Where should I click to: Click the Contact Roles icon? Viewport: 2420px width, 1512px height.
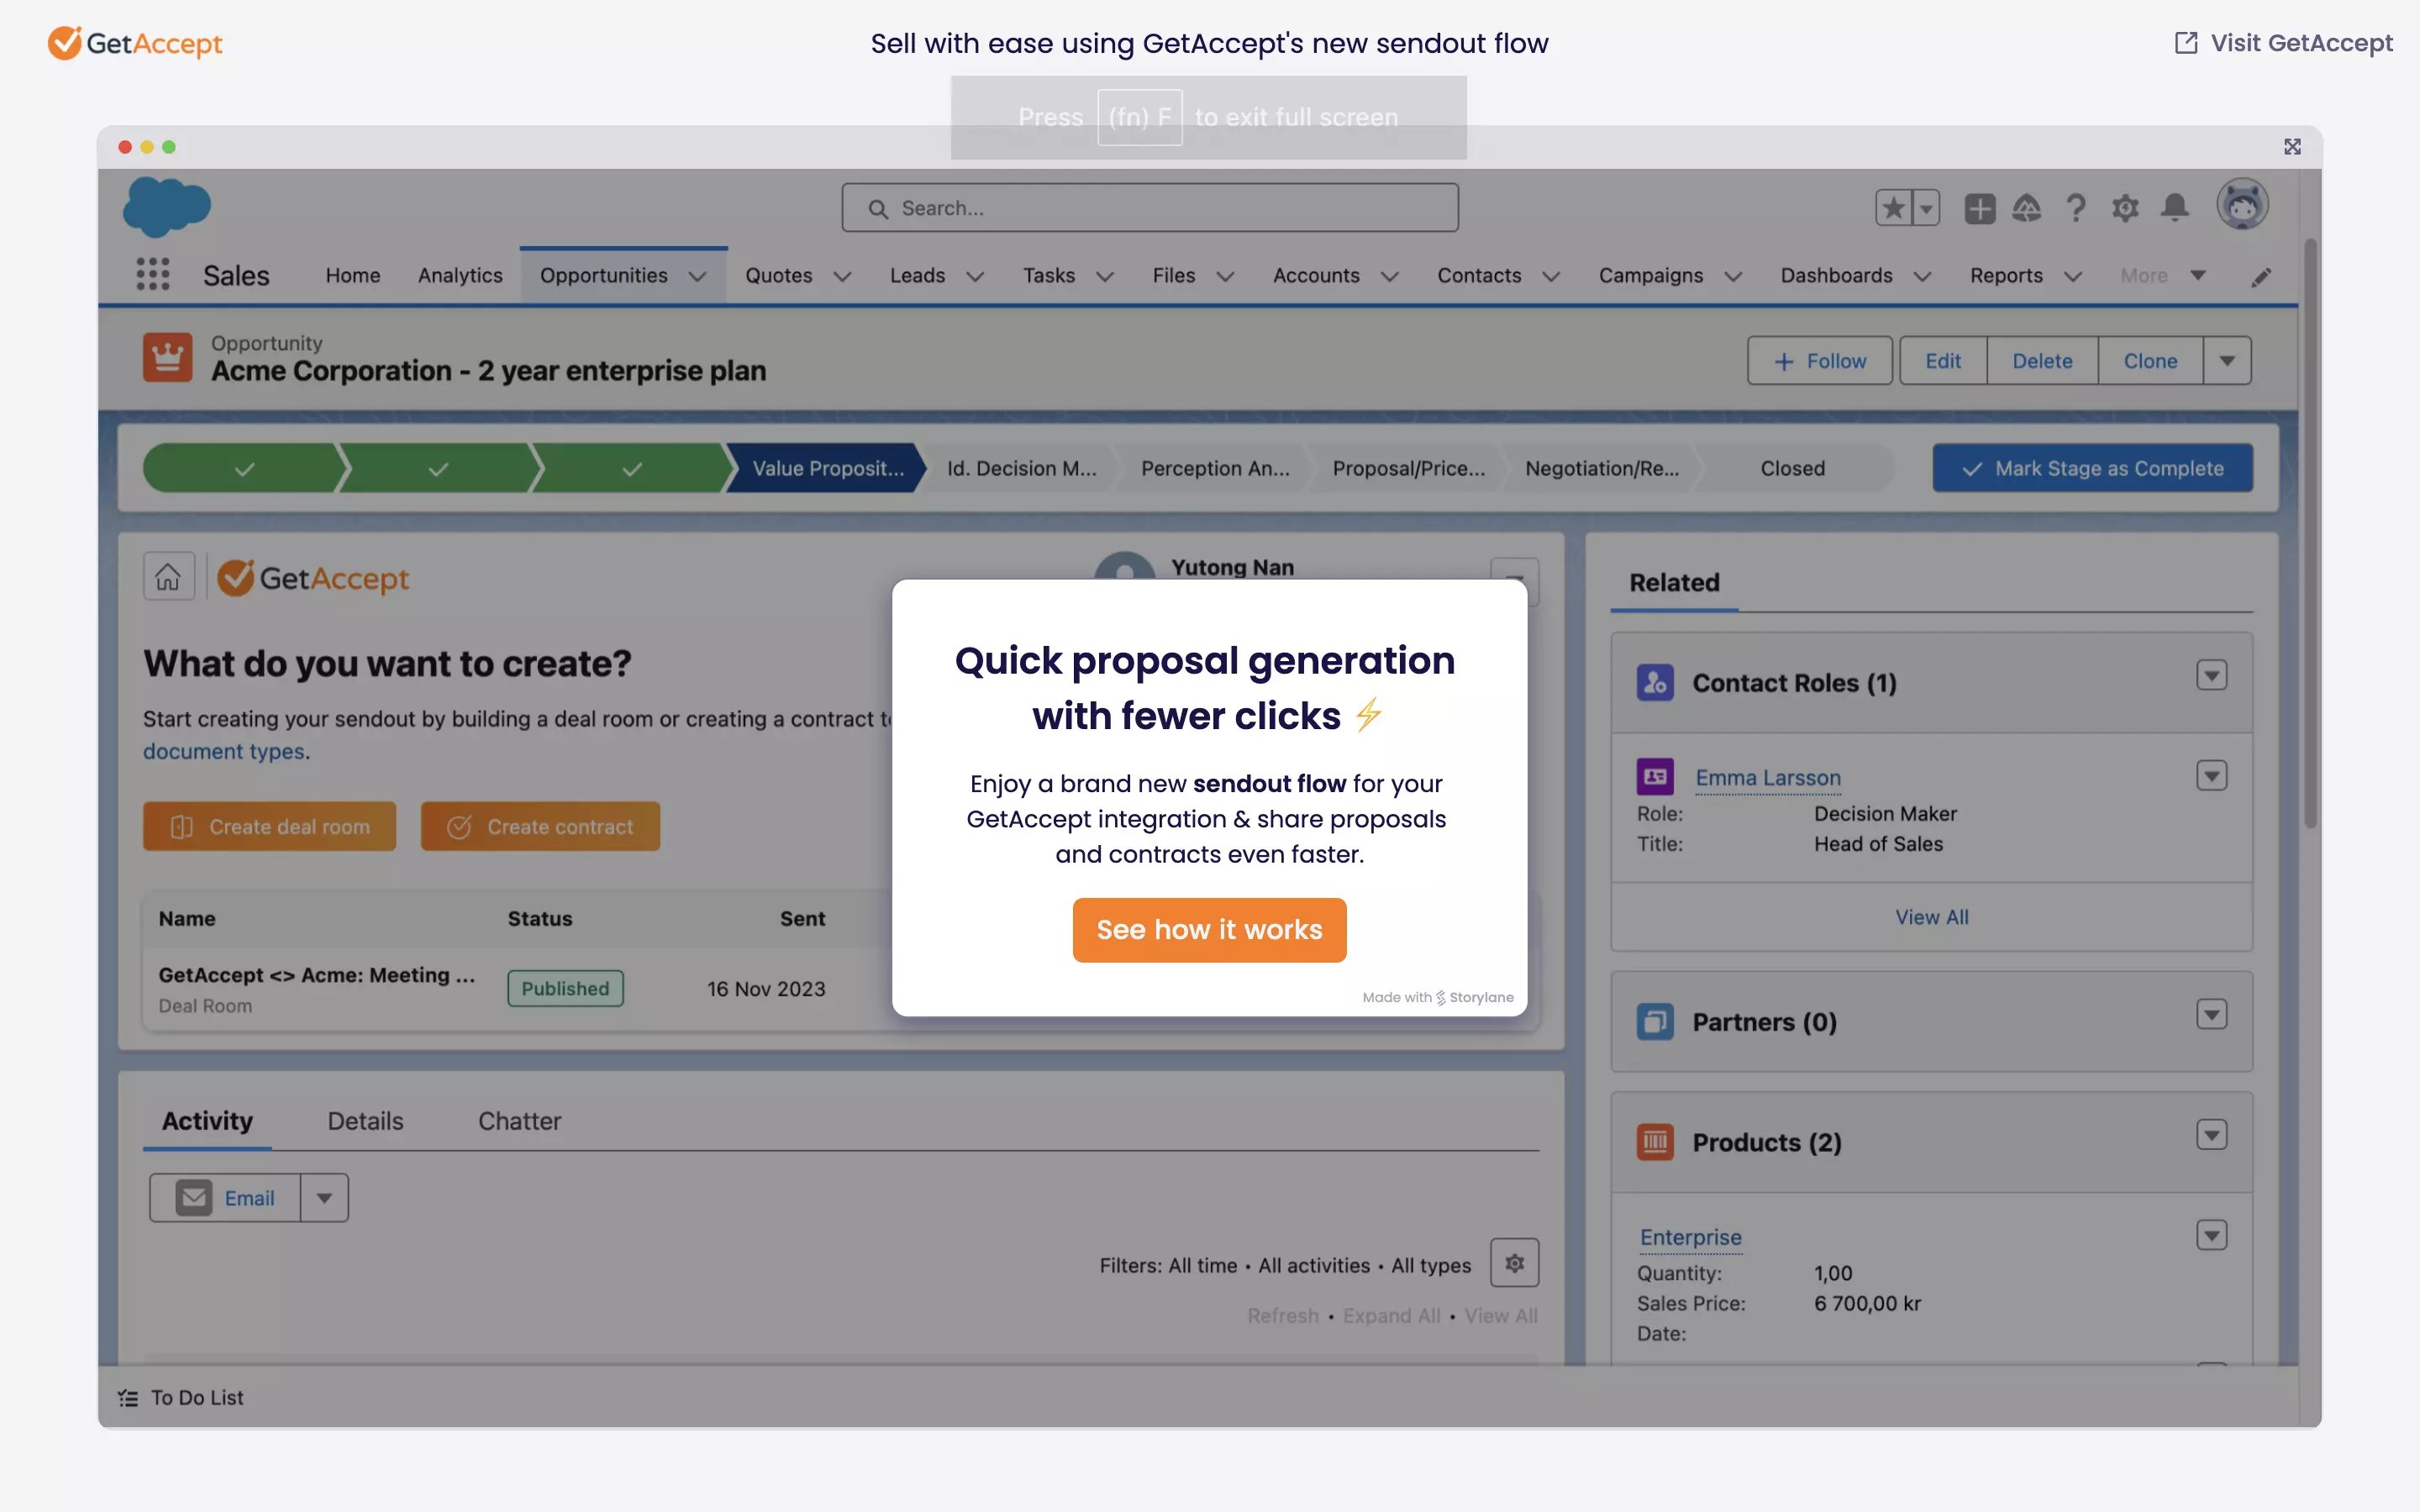[x=1655, y=682]
